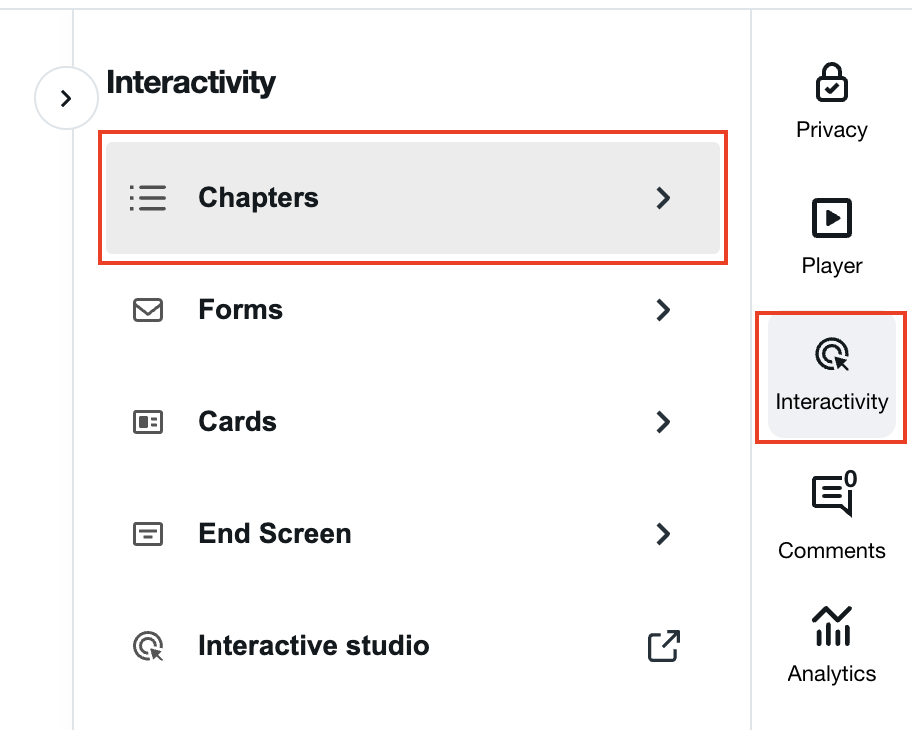Expand the End Screen chevron arrow

click(663, 533)
